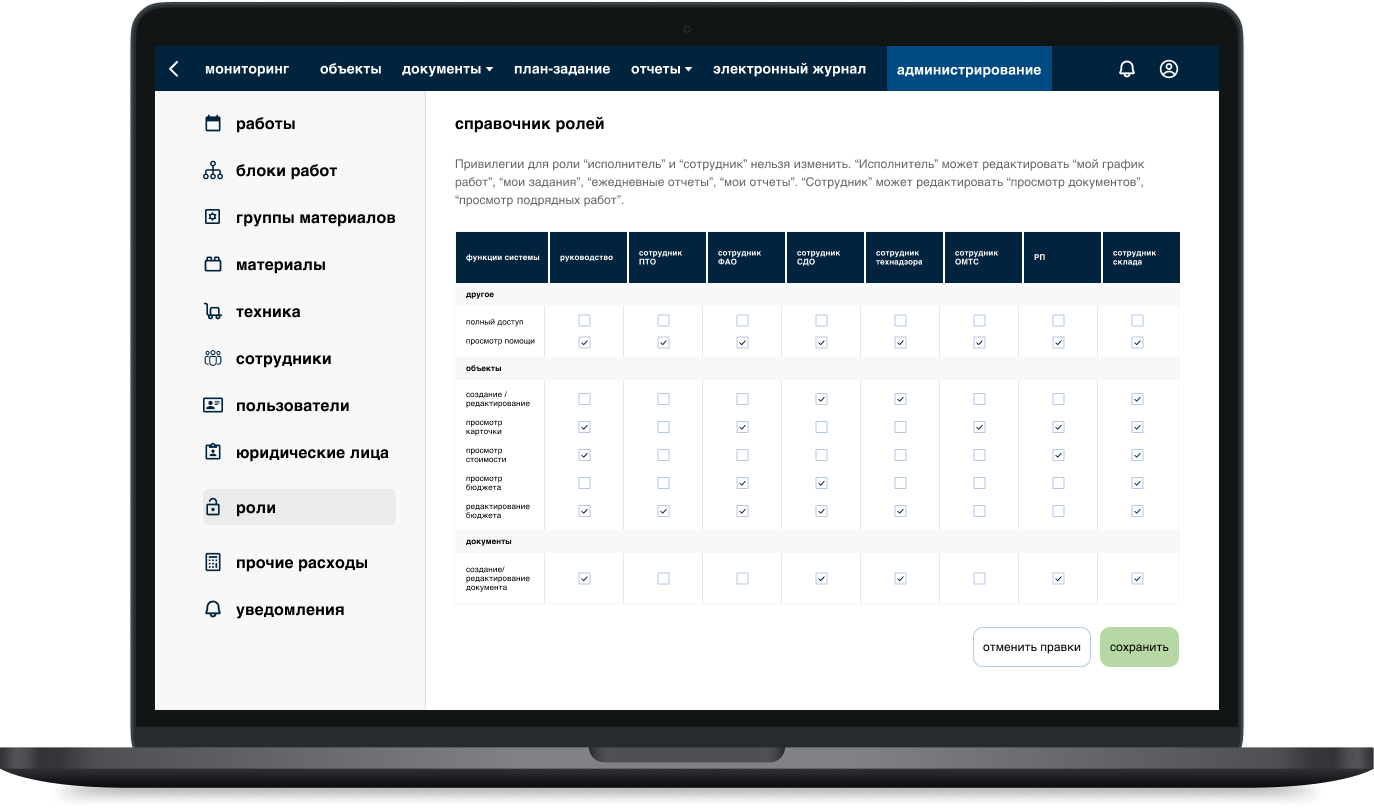Switch to электронный журнал tab
The height and width of the screenshot is (809, 1374).
[x=789, y=69]
